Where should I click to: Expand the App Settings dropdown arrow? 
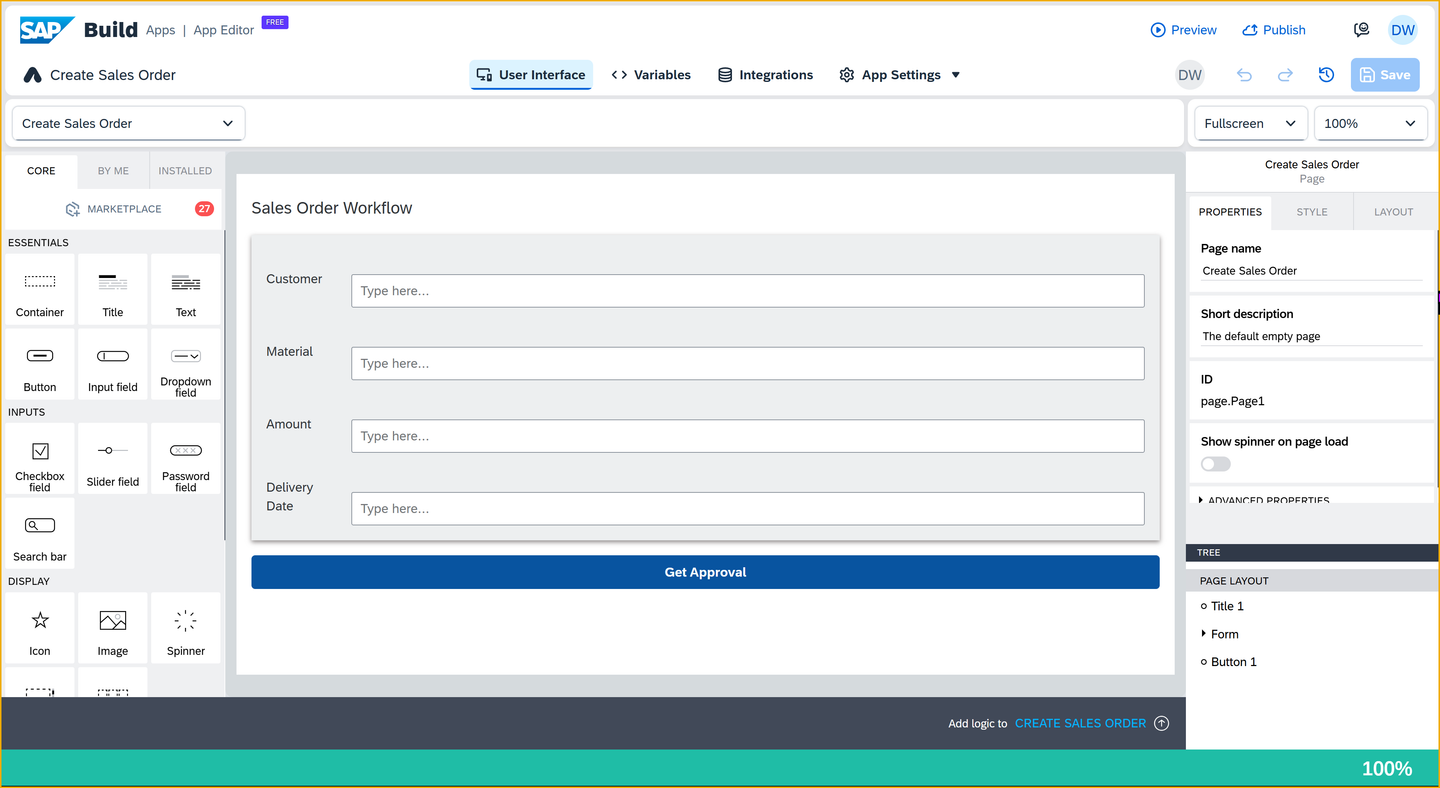956,75
